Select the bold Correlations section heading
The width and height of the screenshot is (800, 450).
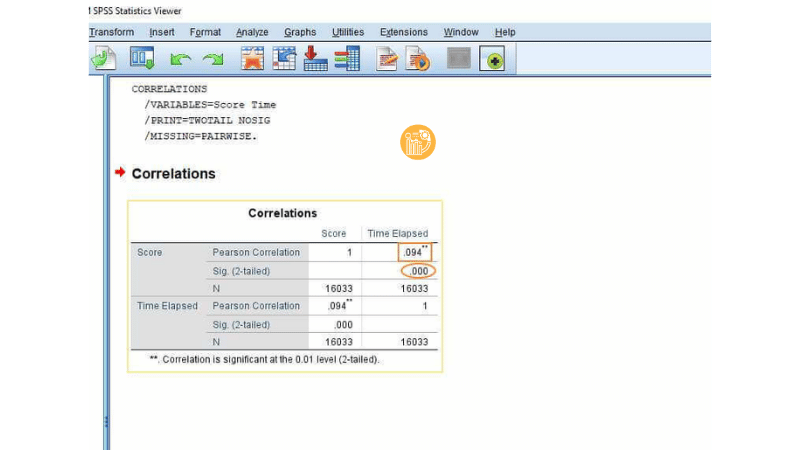173,173
